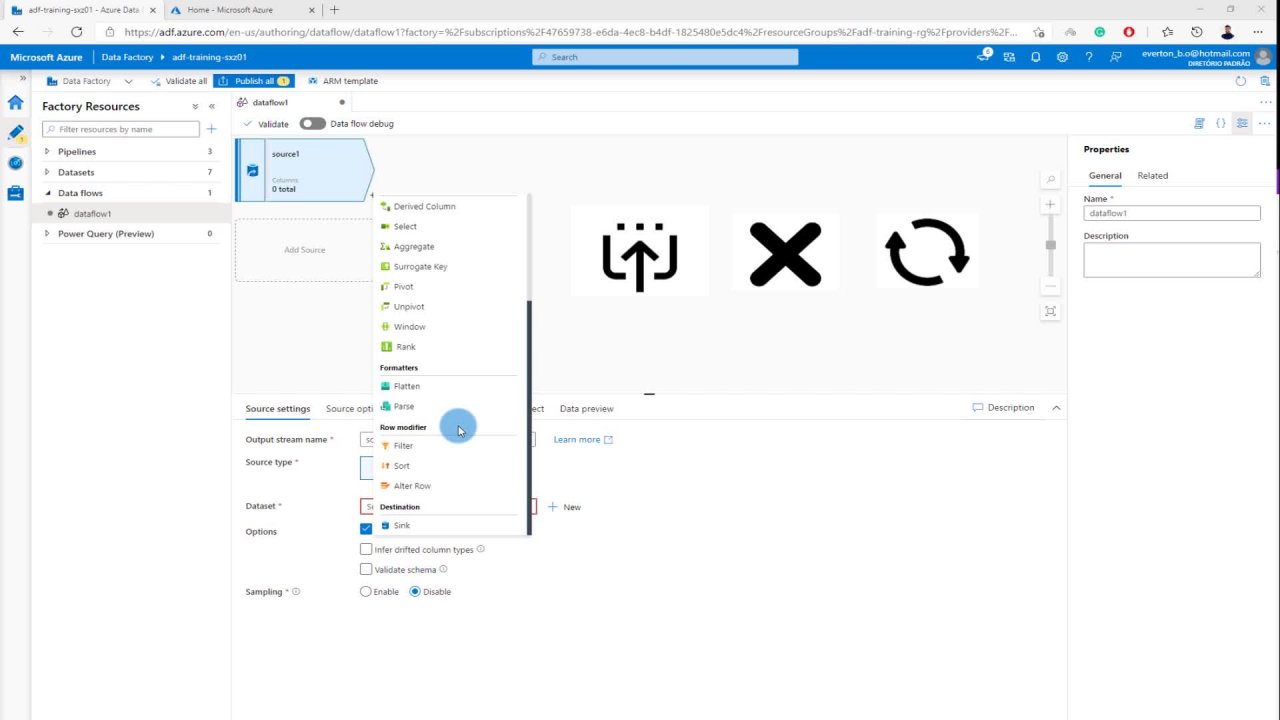Image resolution: width=1280 pixels, height=720 pixels.
Task: Open the code view braces icon
Action: (x=1220, y=123)
